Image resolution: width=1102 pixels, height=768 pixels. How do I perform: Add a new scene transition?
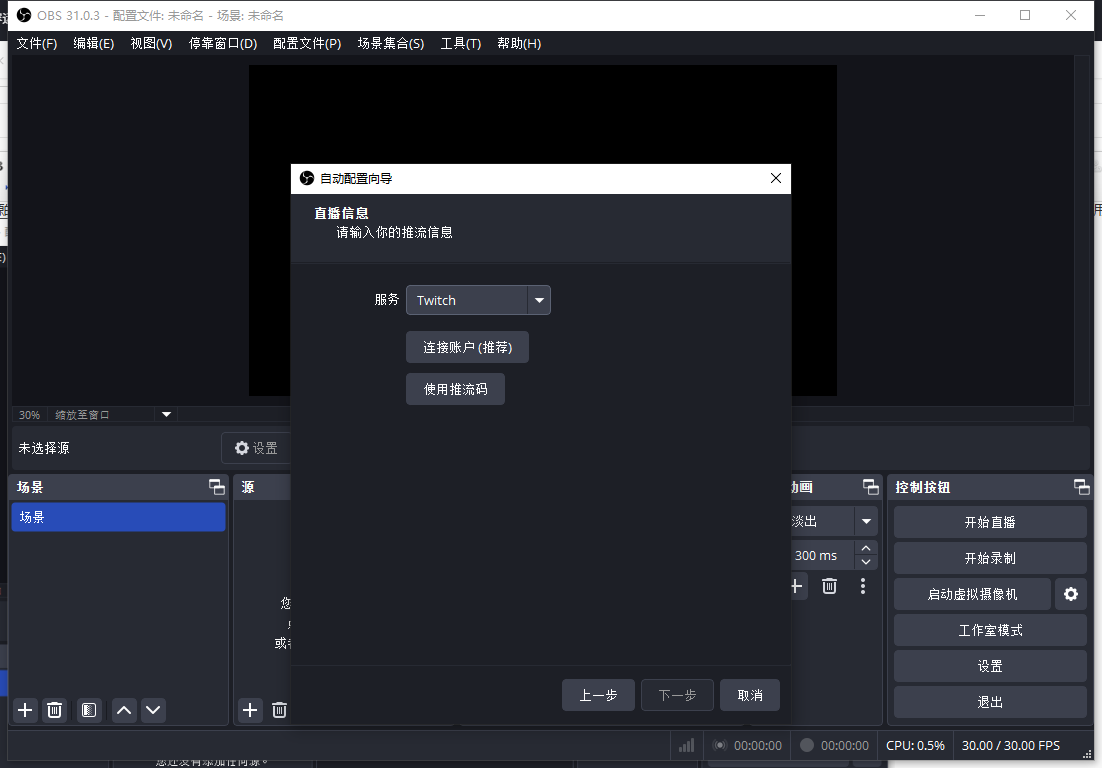[x=796, y=586]
